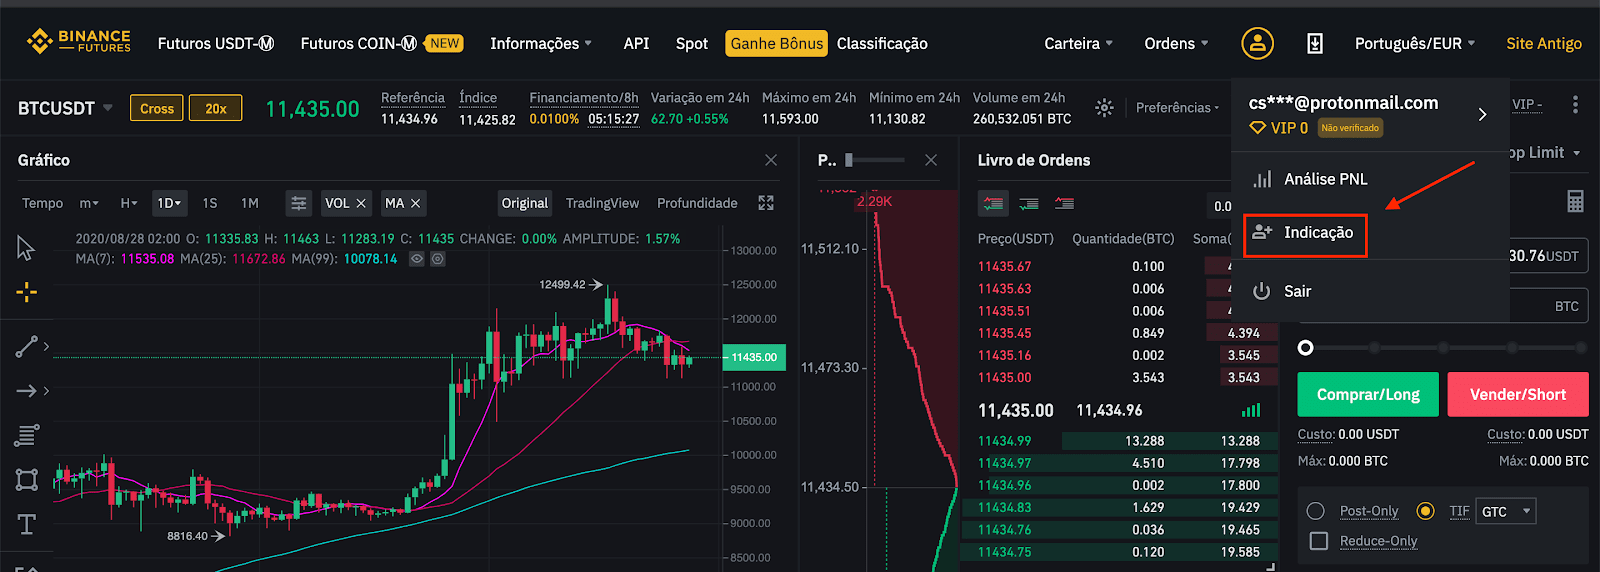Select the TIF radio option
This screenshot has width=1600, height=572.
point(1425,511)
